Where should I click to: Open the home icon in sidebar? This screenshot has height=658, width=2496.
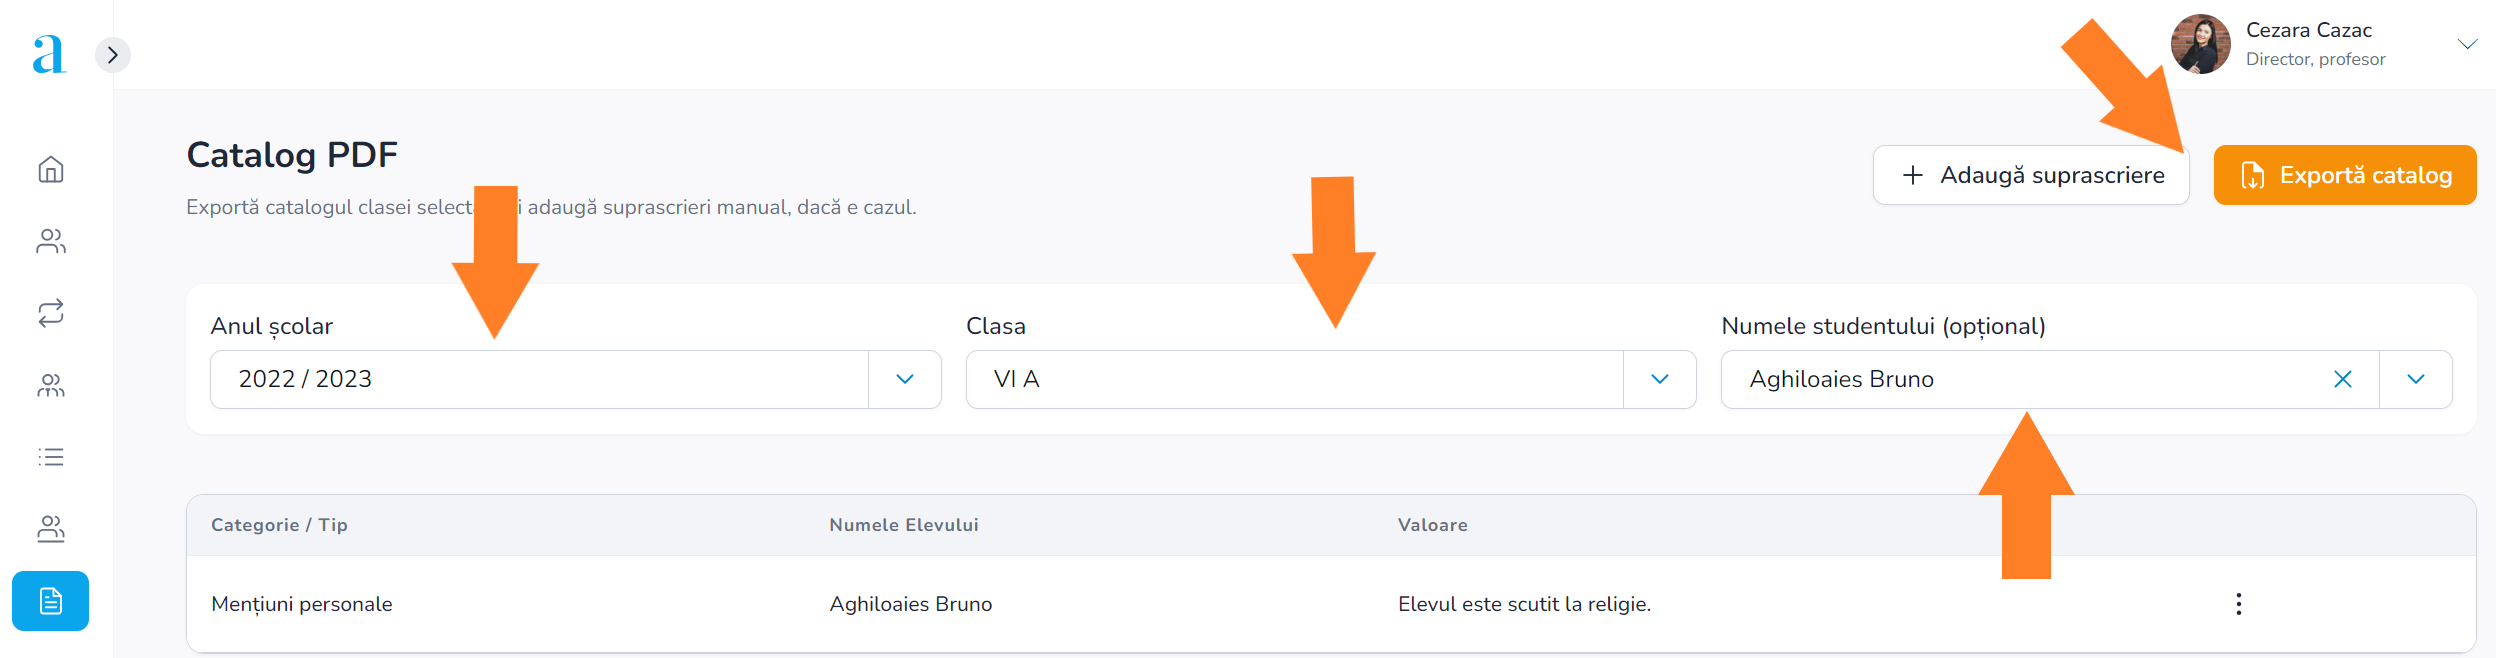point(51,170)
